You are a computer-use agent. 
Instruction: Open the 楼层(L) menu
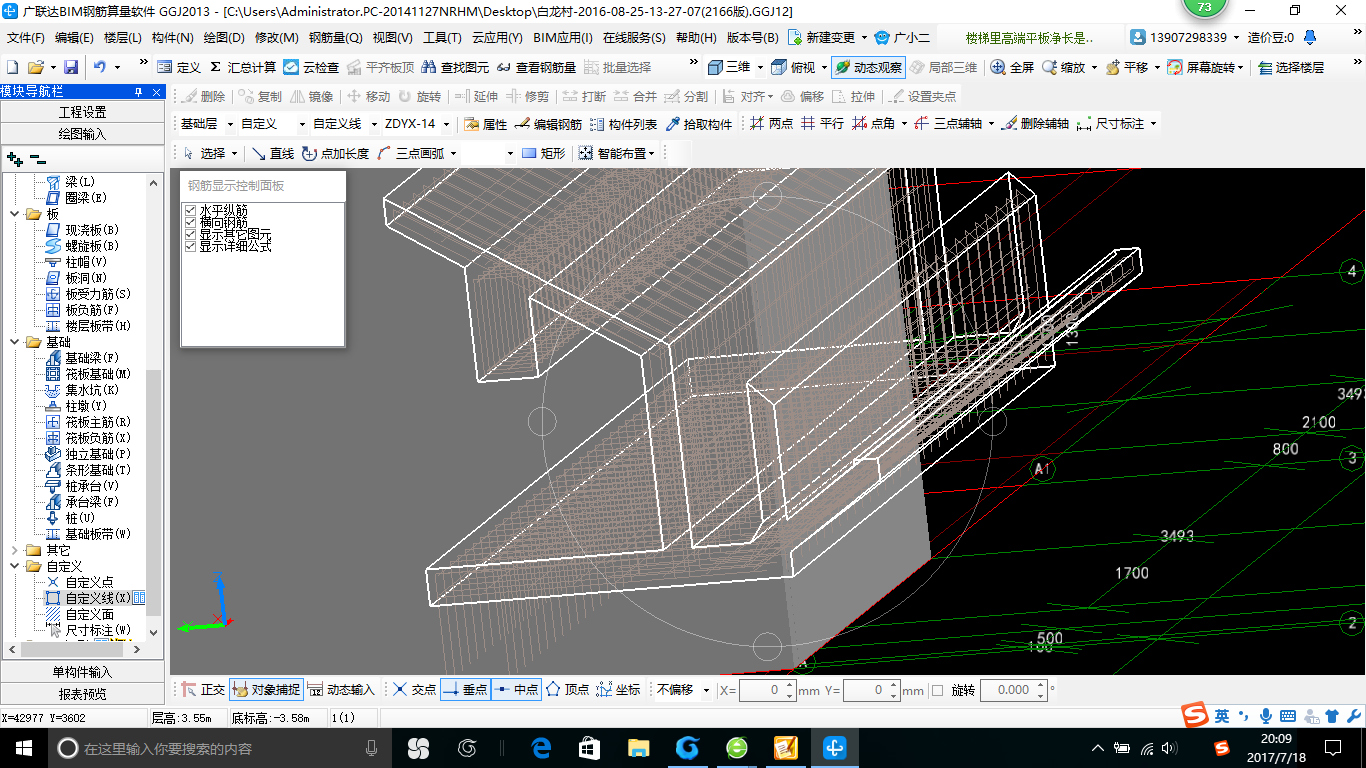(x=123, y=38)
